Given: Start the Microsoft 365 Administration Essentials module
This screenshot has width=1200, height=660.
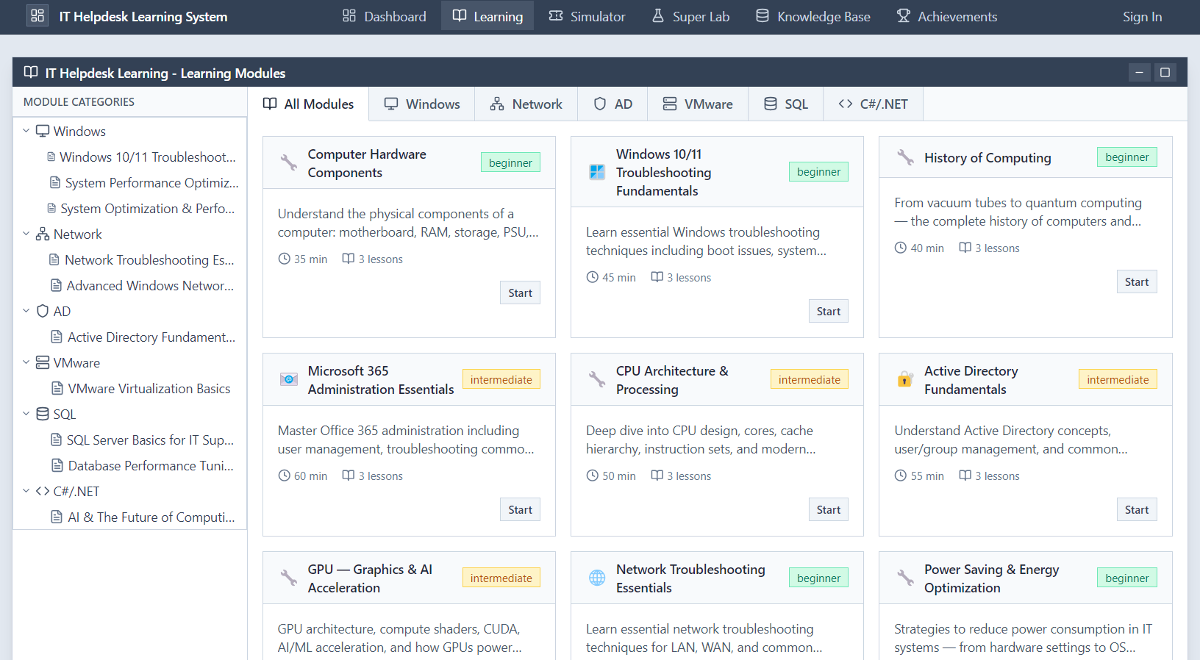Looking at the screenshot, I should 520,510.
